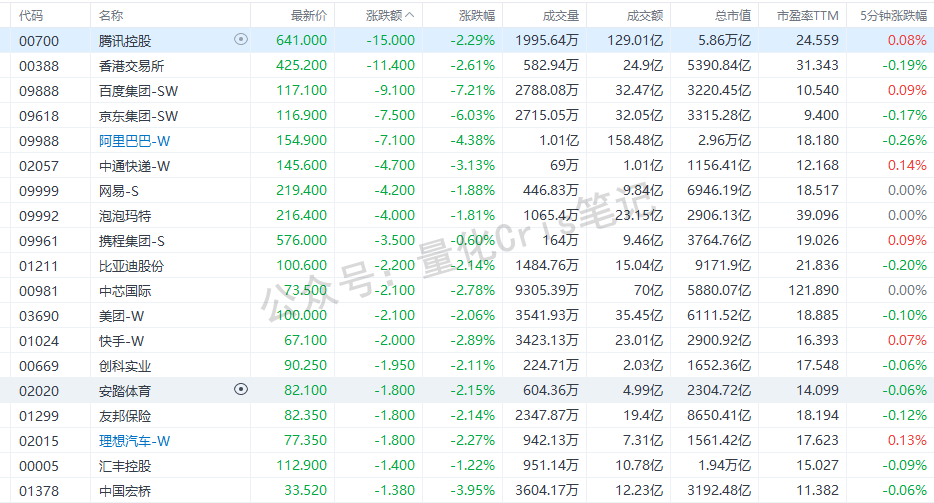Screen dimensions: 934x503
Task: Click stock code 03690
Action: click(x=39, y=316)
